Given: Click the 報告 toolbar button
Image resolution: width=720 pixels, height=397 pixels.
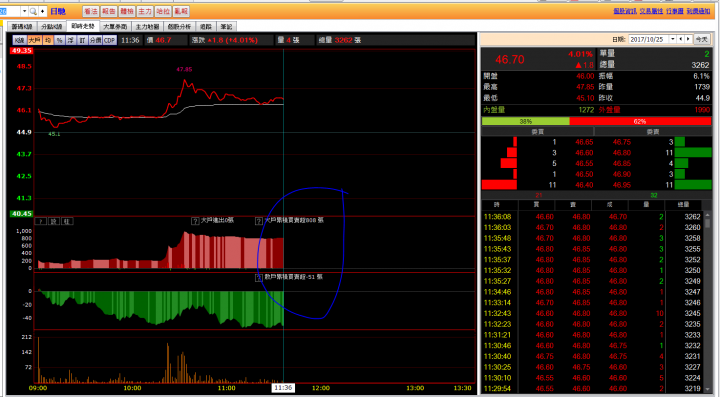Looking at the screenshot, I should coord(109,11).
